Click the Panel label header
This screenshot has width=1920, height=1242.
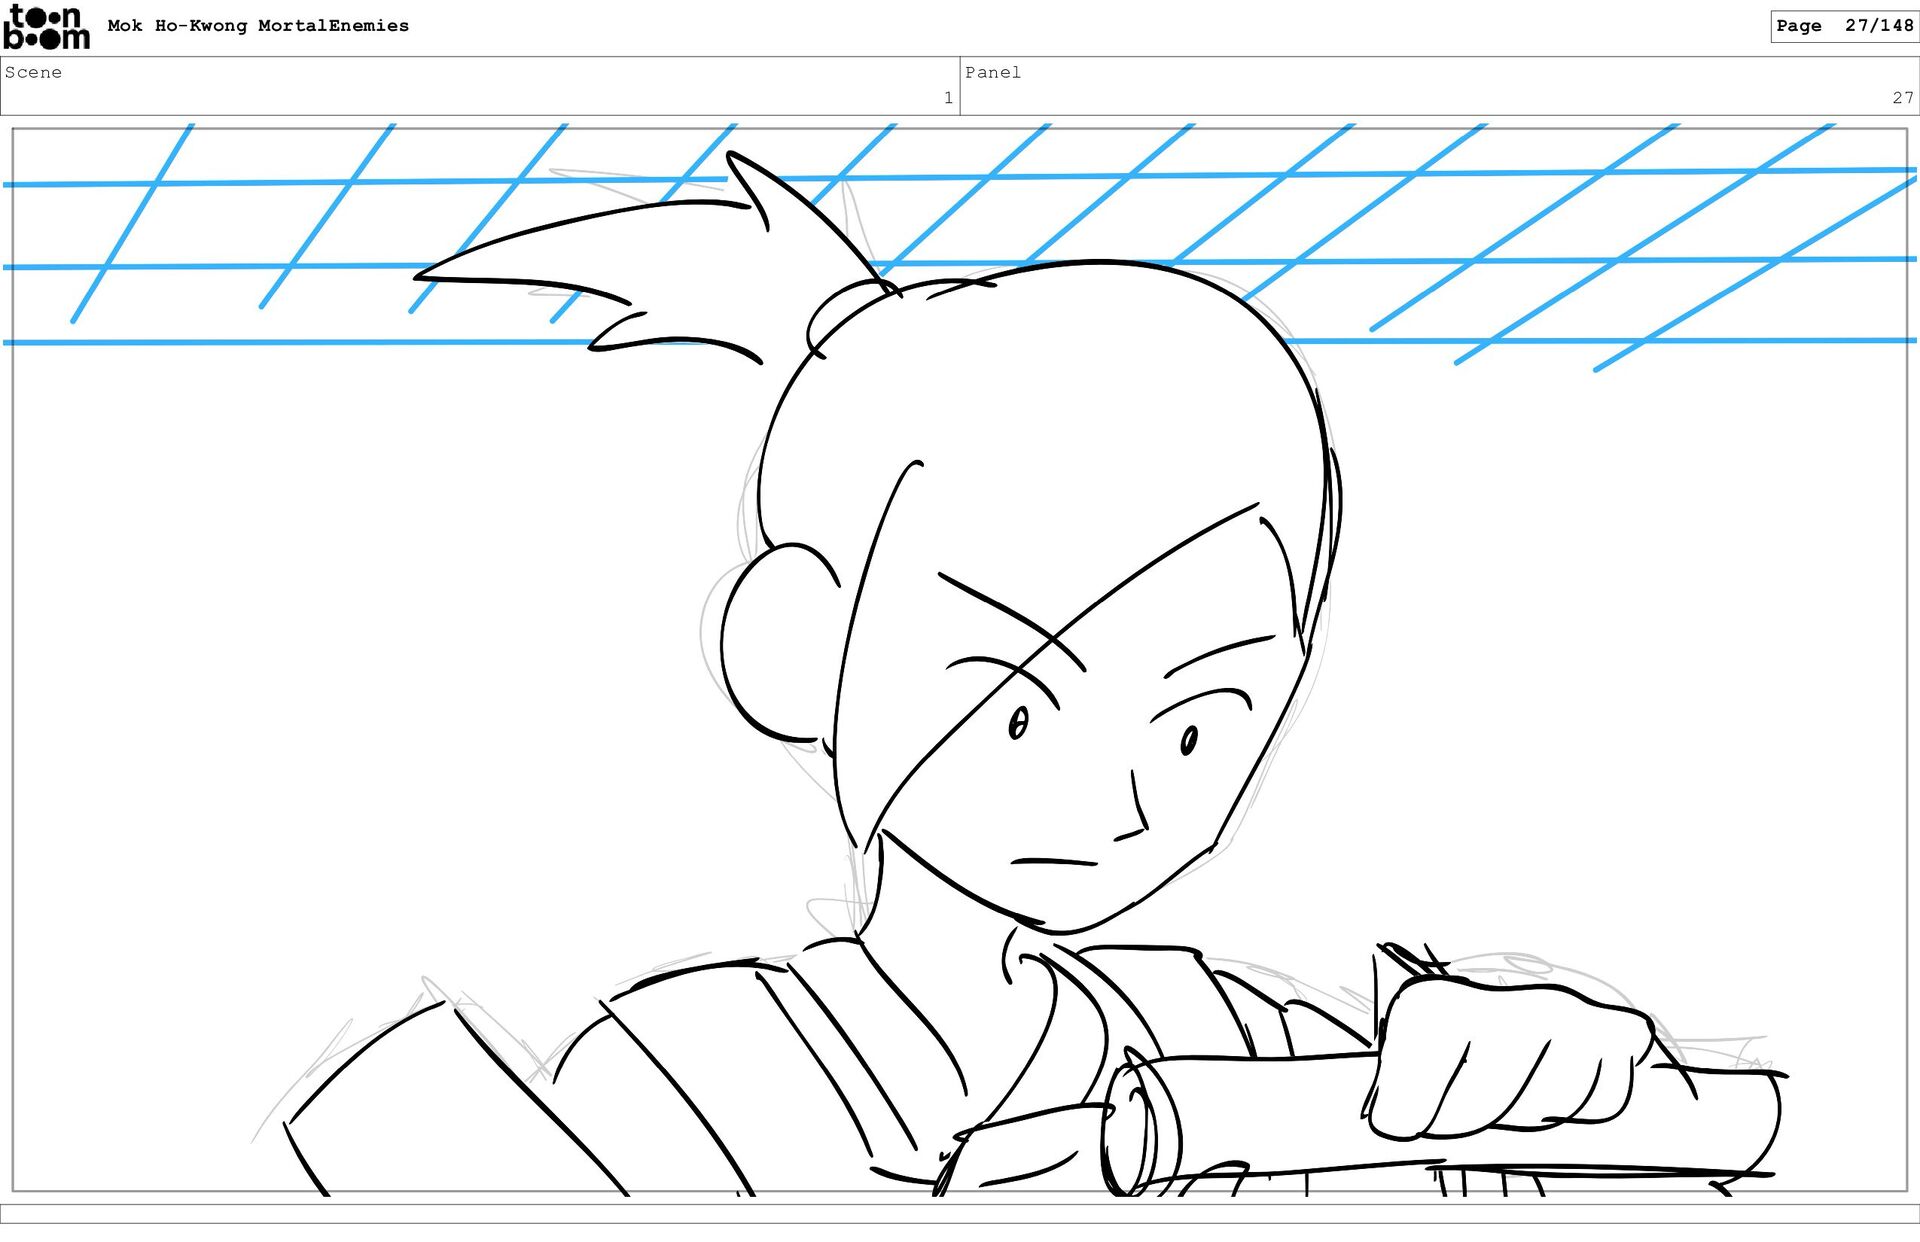coord(992,72)
